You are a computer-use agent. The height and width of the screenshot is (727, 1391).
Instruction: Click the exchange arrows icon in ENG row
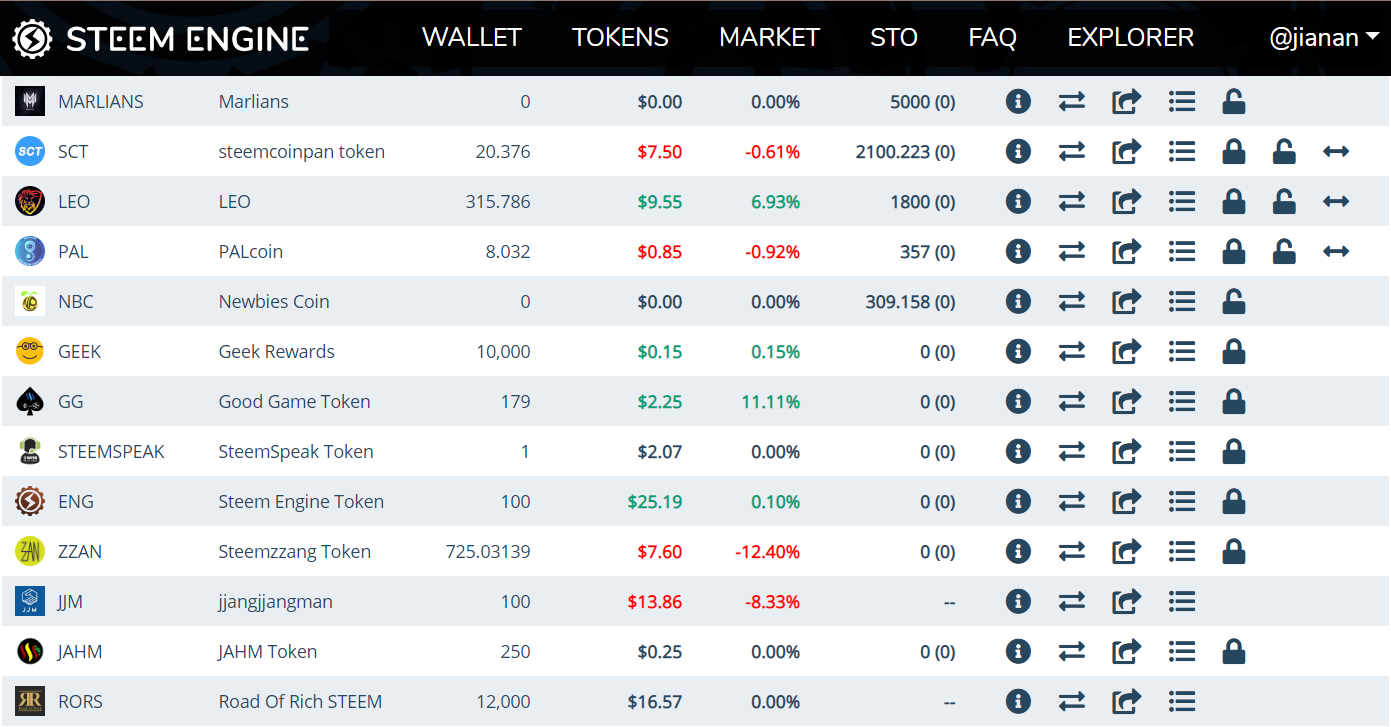[1072, 502]
